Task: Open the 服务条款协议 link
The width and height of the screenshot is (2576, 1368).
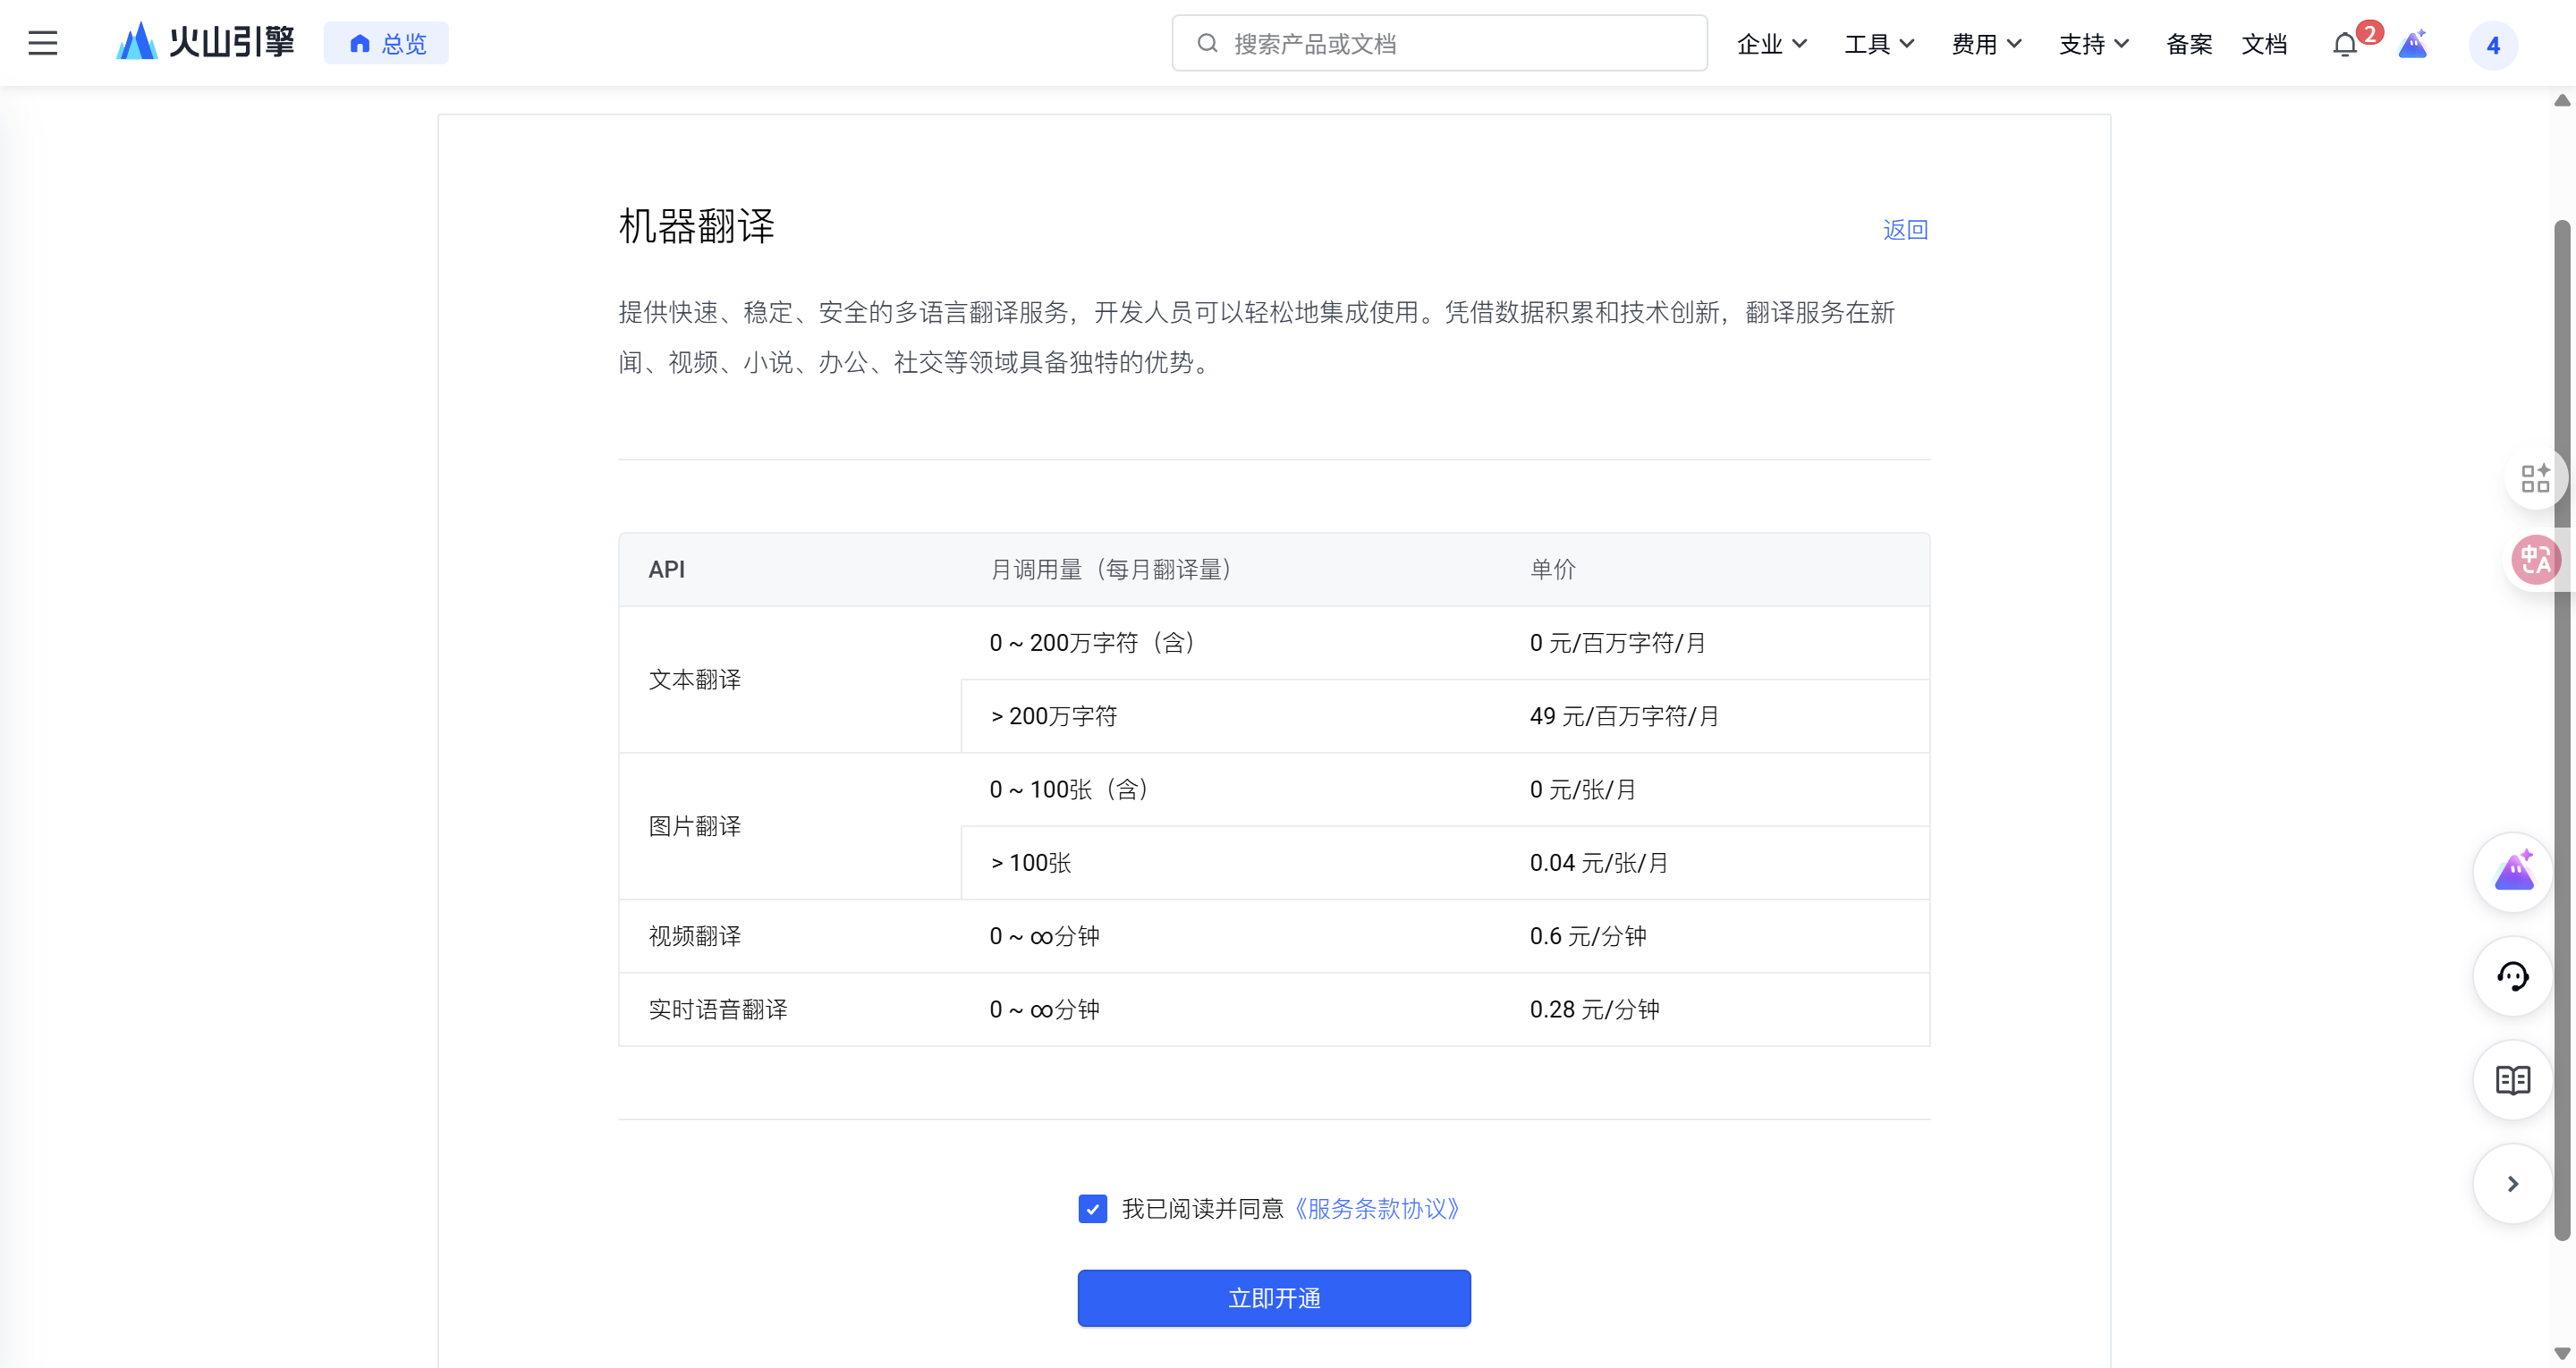Action: [x=1377, y=1209]
